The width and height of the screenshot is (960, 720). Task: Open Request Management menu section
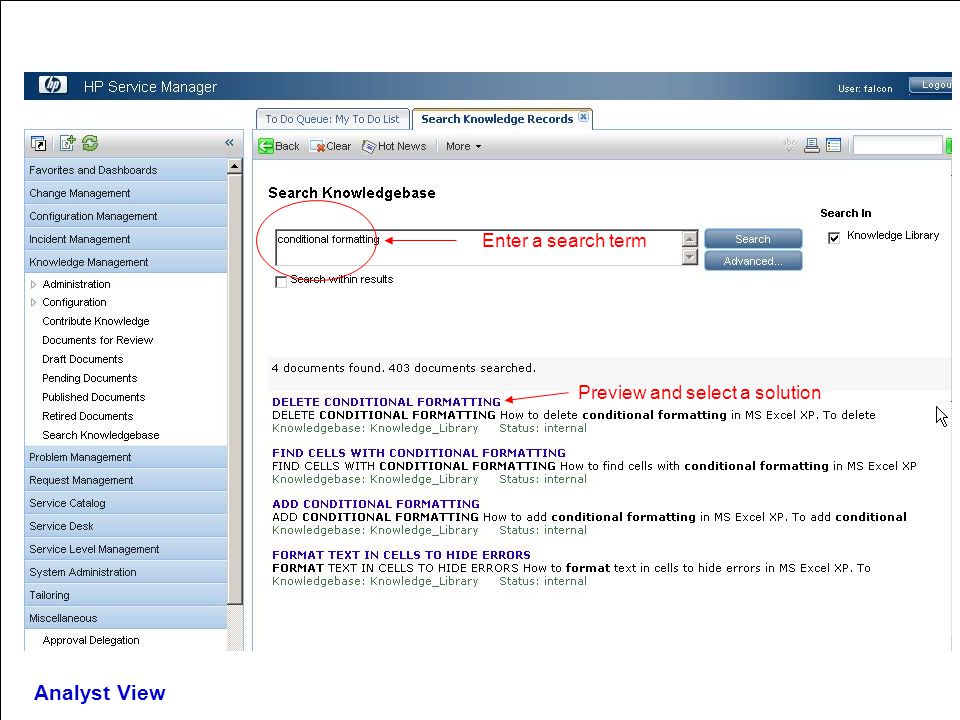click(126, 481)
